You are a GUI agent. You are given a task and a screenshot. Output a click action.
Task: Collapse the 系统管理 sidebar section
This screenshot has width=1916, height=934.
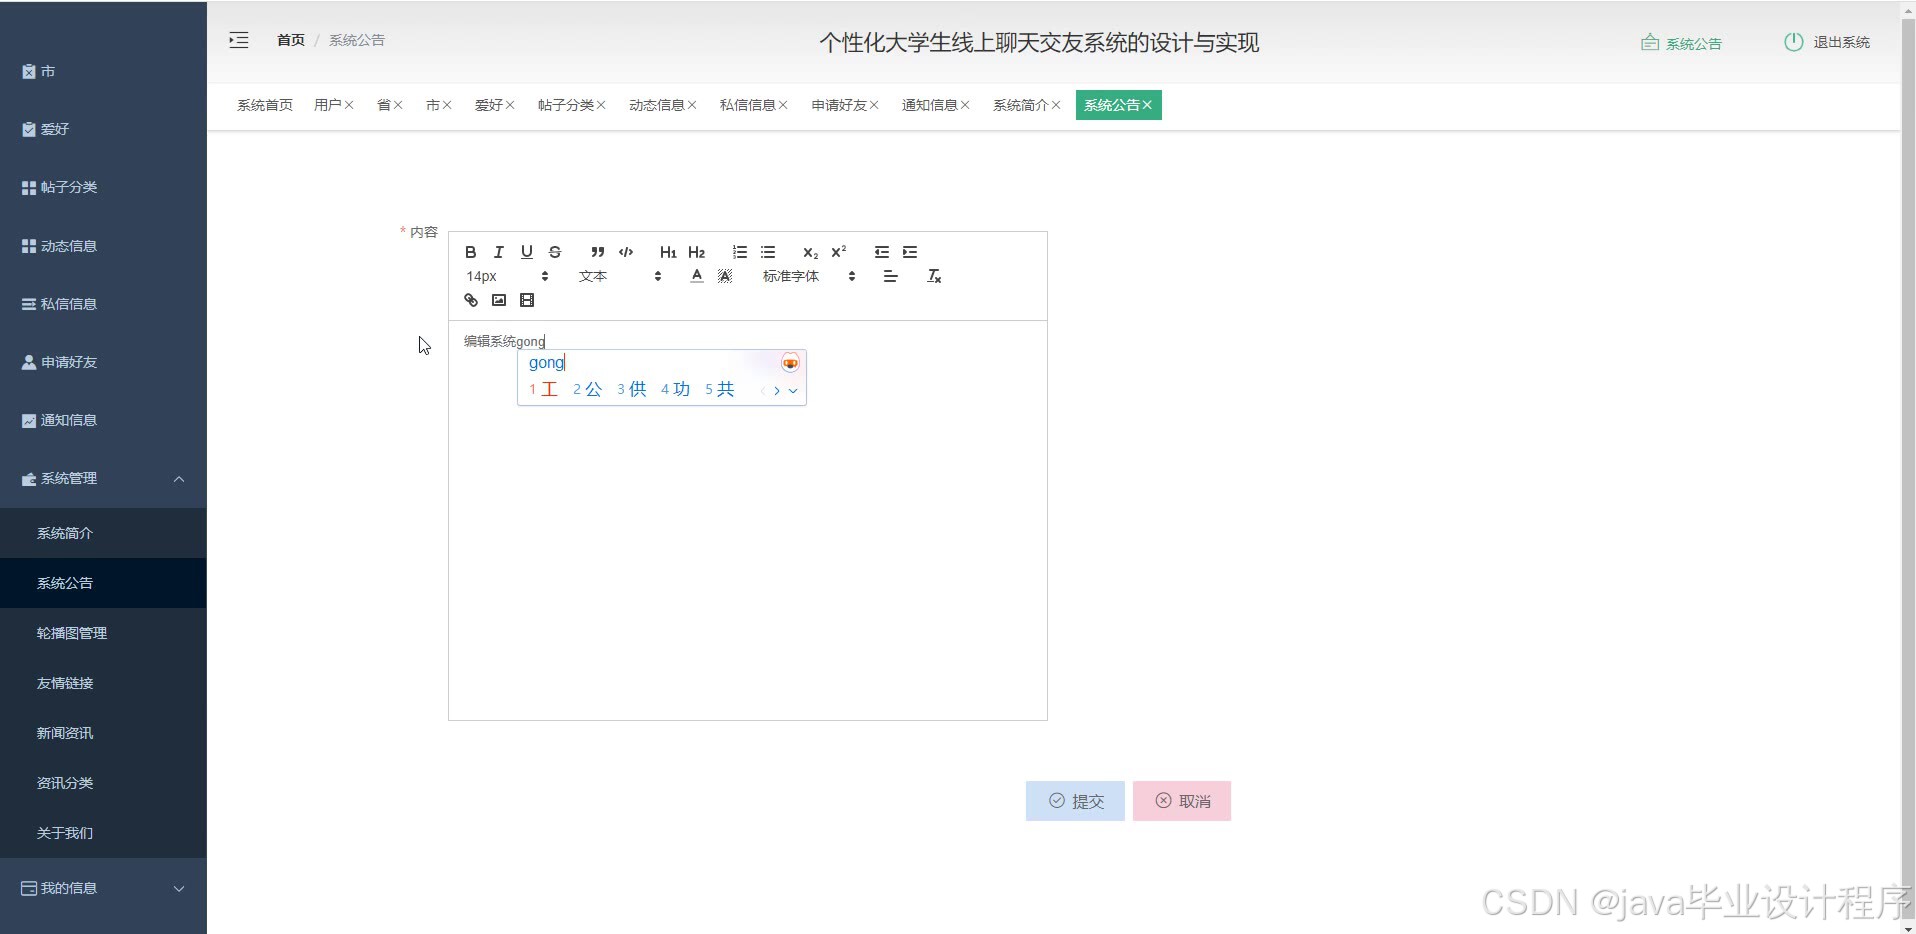click(x=103, y=478)
